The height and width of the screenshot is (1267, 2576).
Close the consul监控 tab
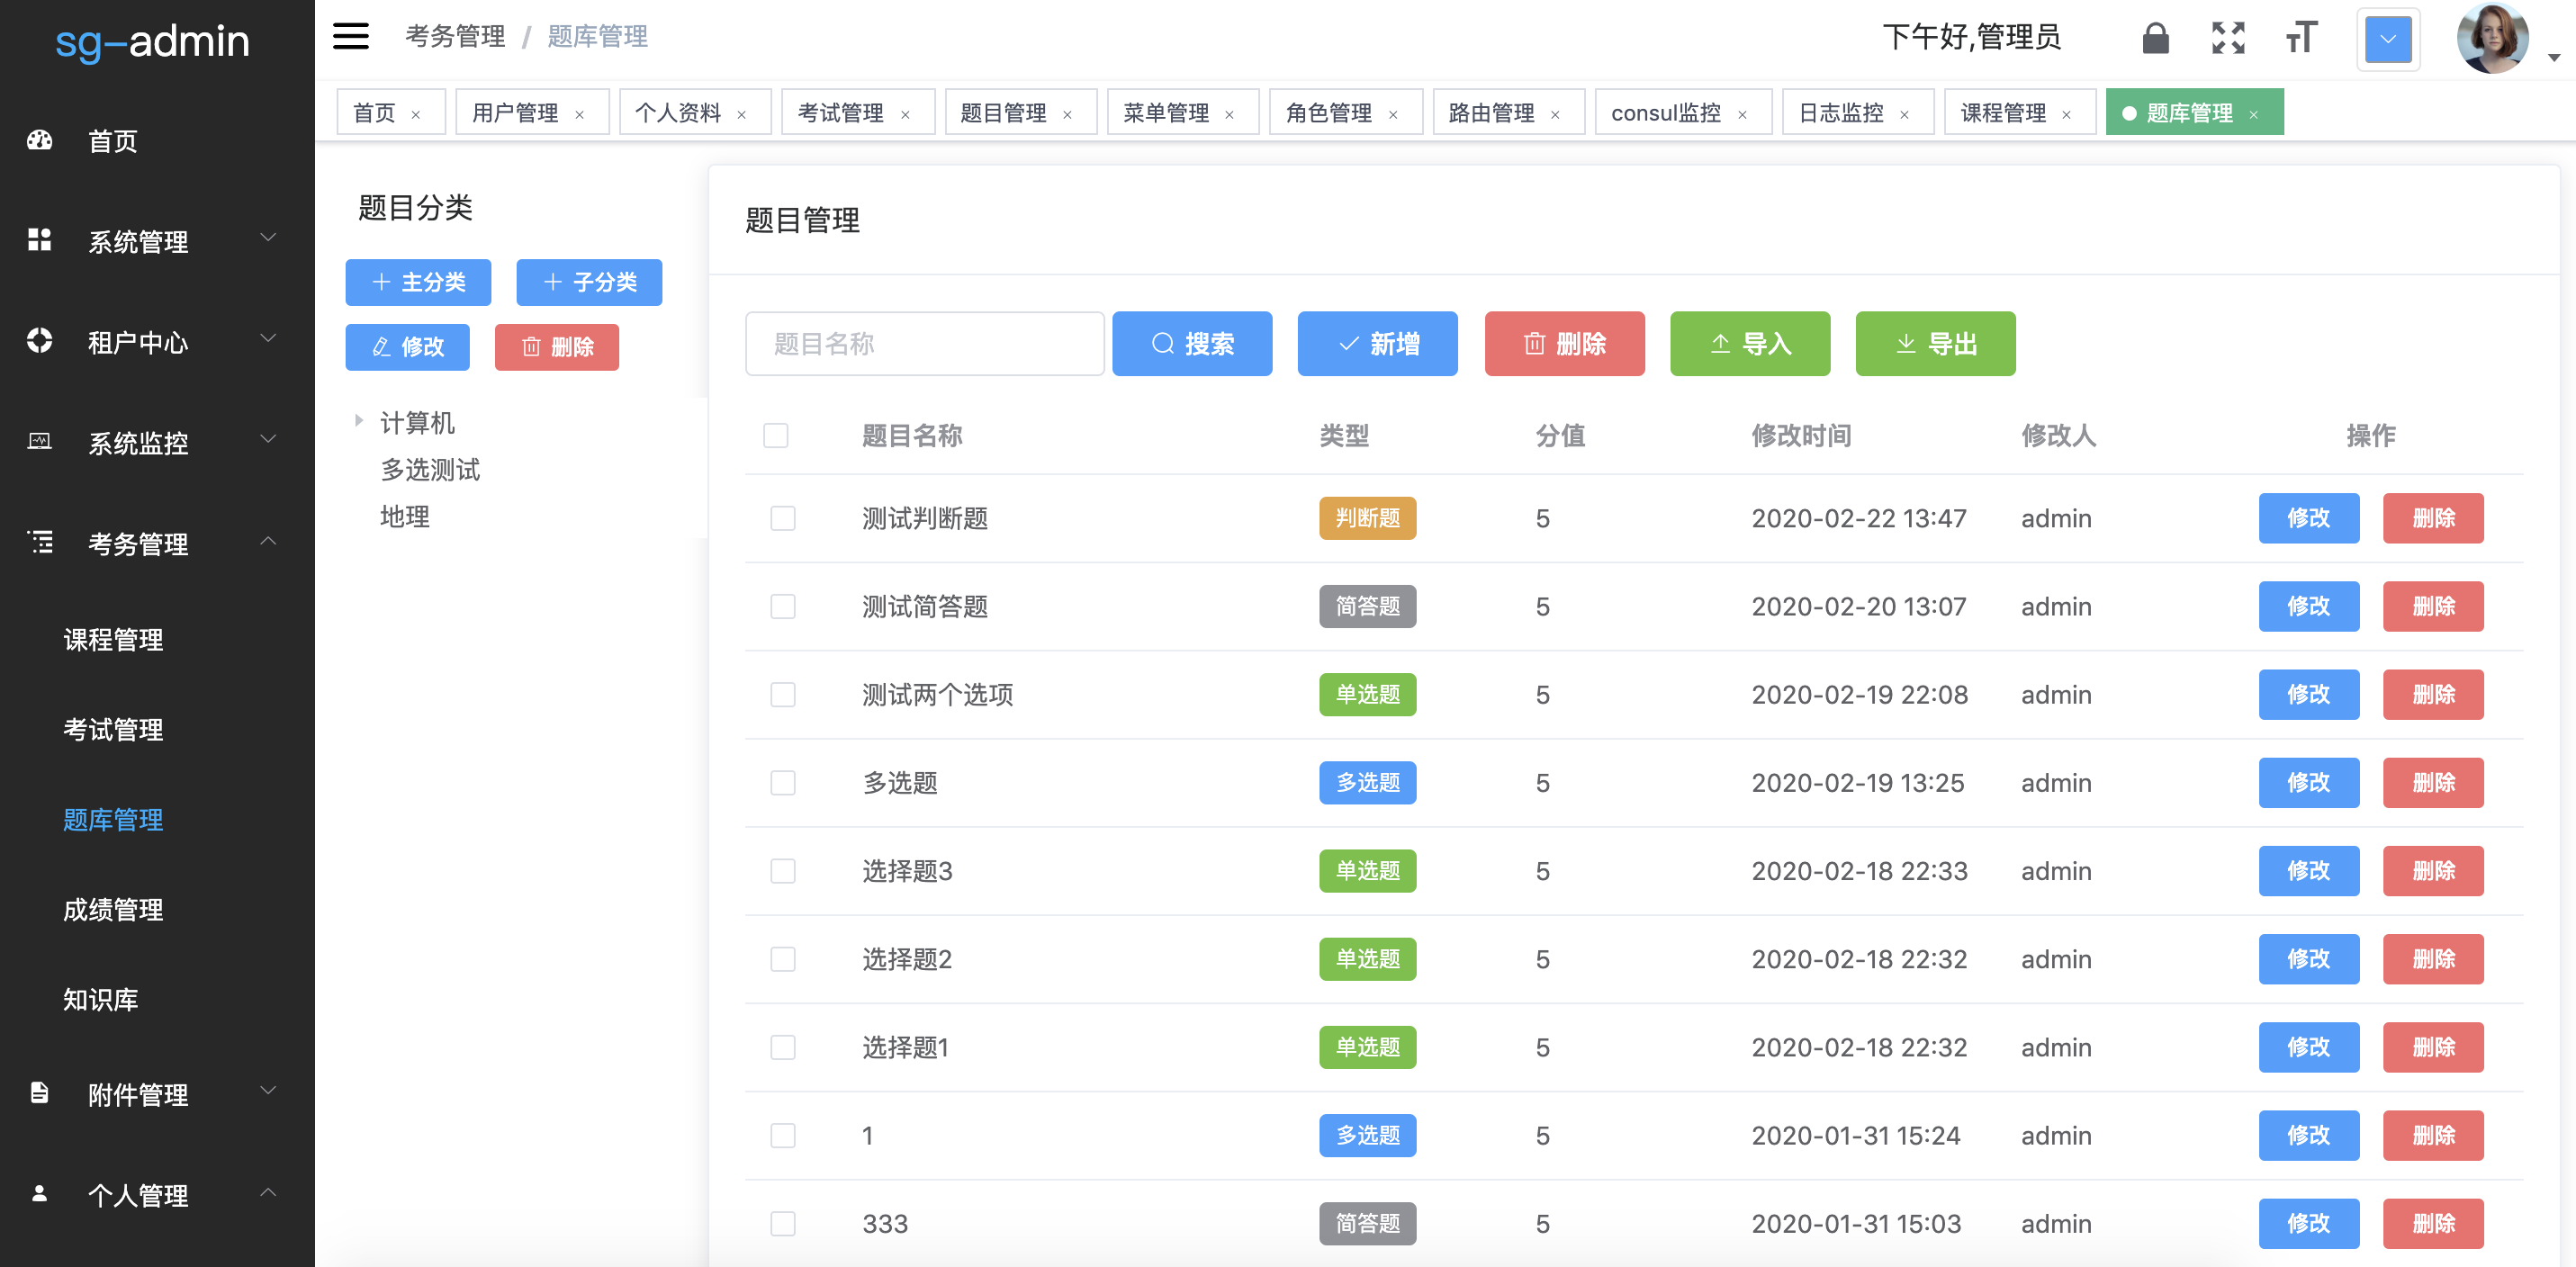[x=1743, y=115]
